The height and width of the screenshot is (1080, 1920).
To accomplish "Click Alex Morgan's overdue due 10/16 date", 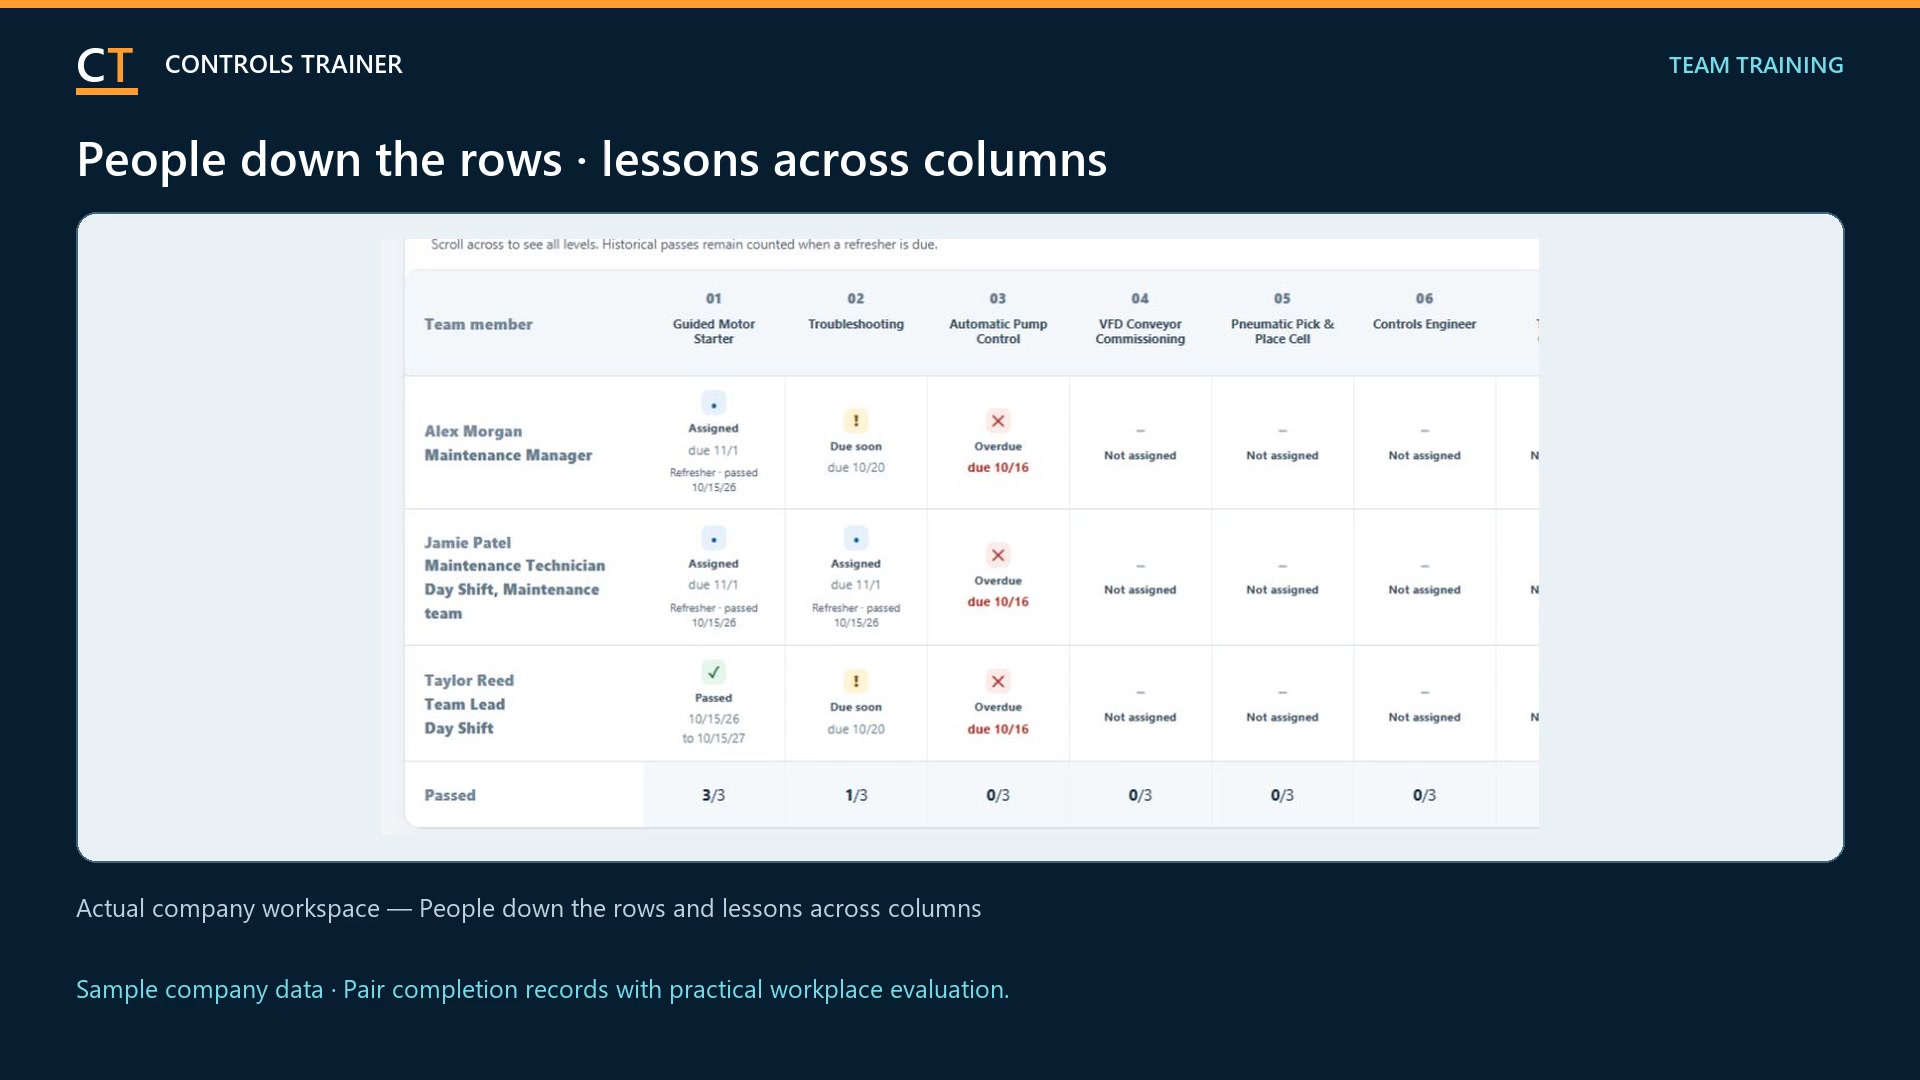I will 997,467.
